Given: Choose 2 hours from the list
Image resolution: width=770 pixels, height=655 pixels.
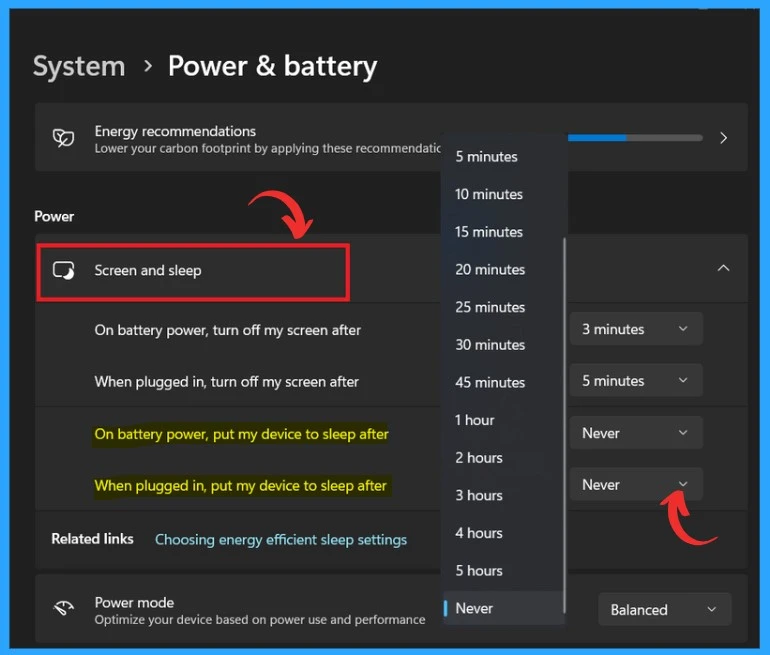Looking at the screenshot, I should point(502,458).
